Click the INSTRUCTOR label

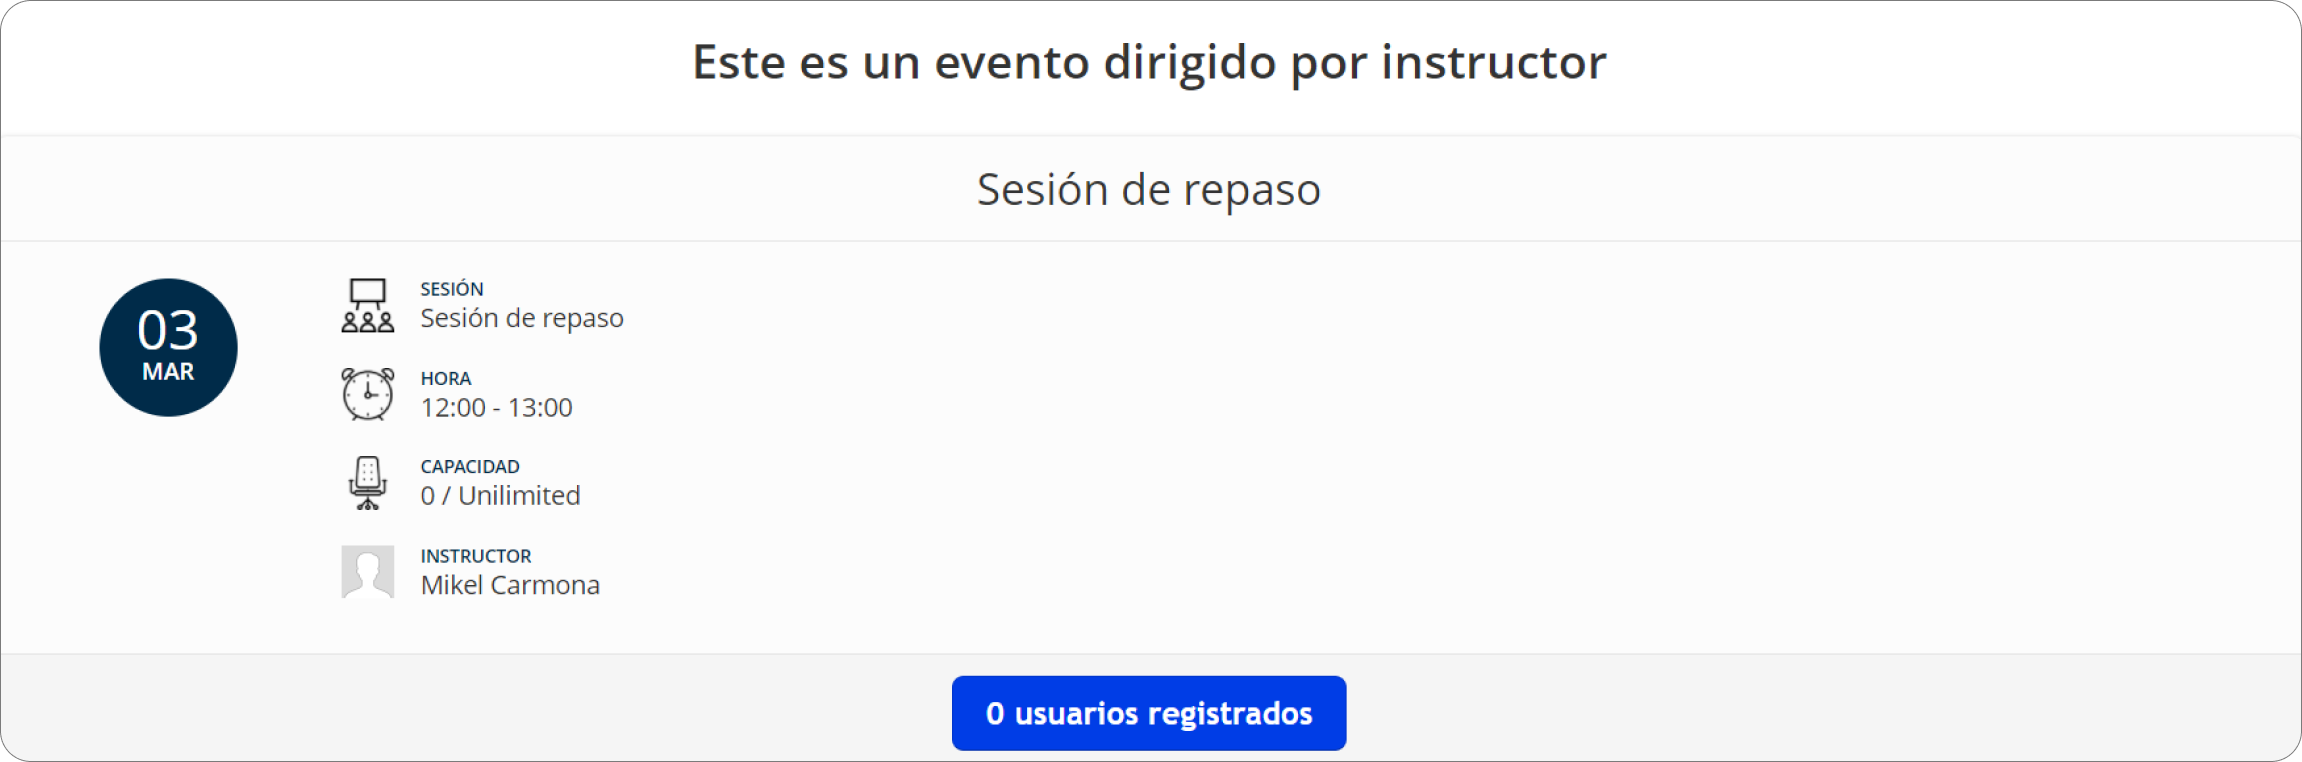click(476, 556)
